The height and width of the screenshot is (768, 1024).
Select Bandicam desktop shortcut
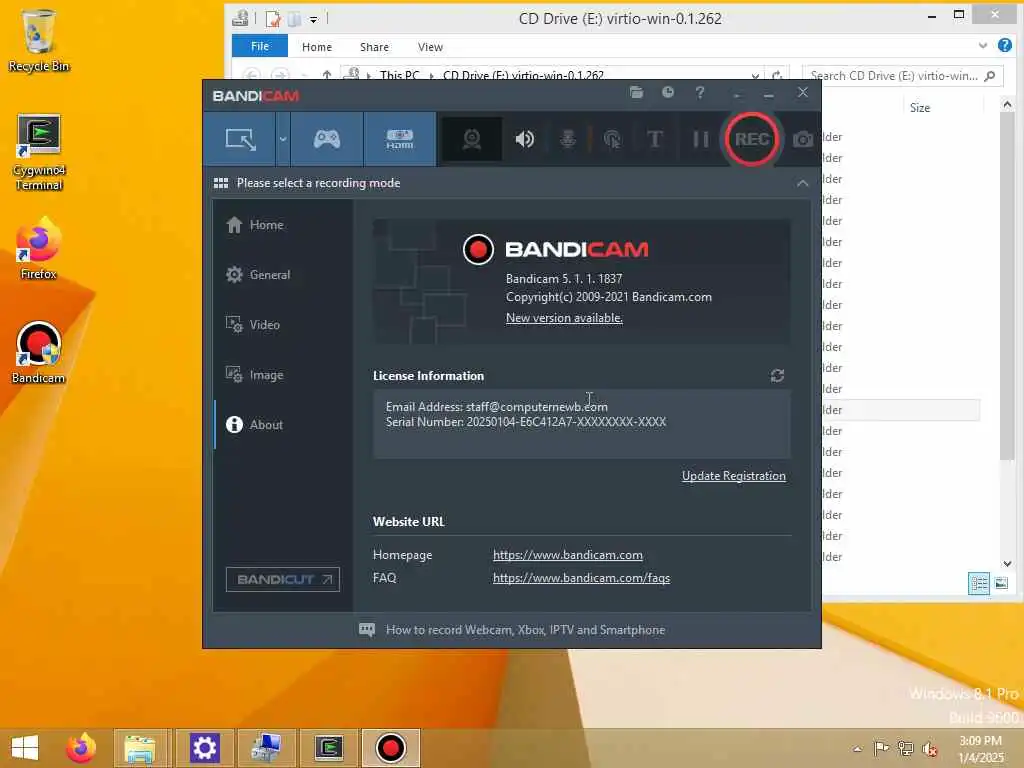tap(39, 353)
